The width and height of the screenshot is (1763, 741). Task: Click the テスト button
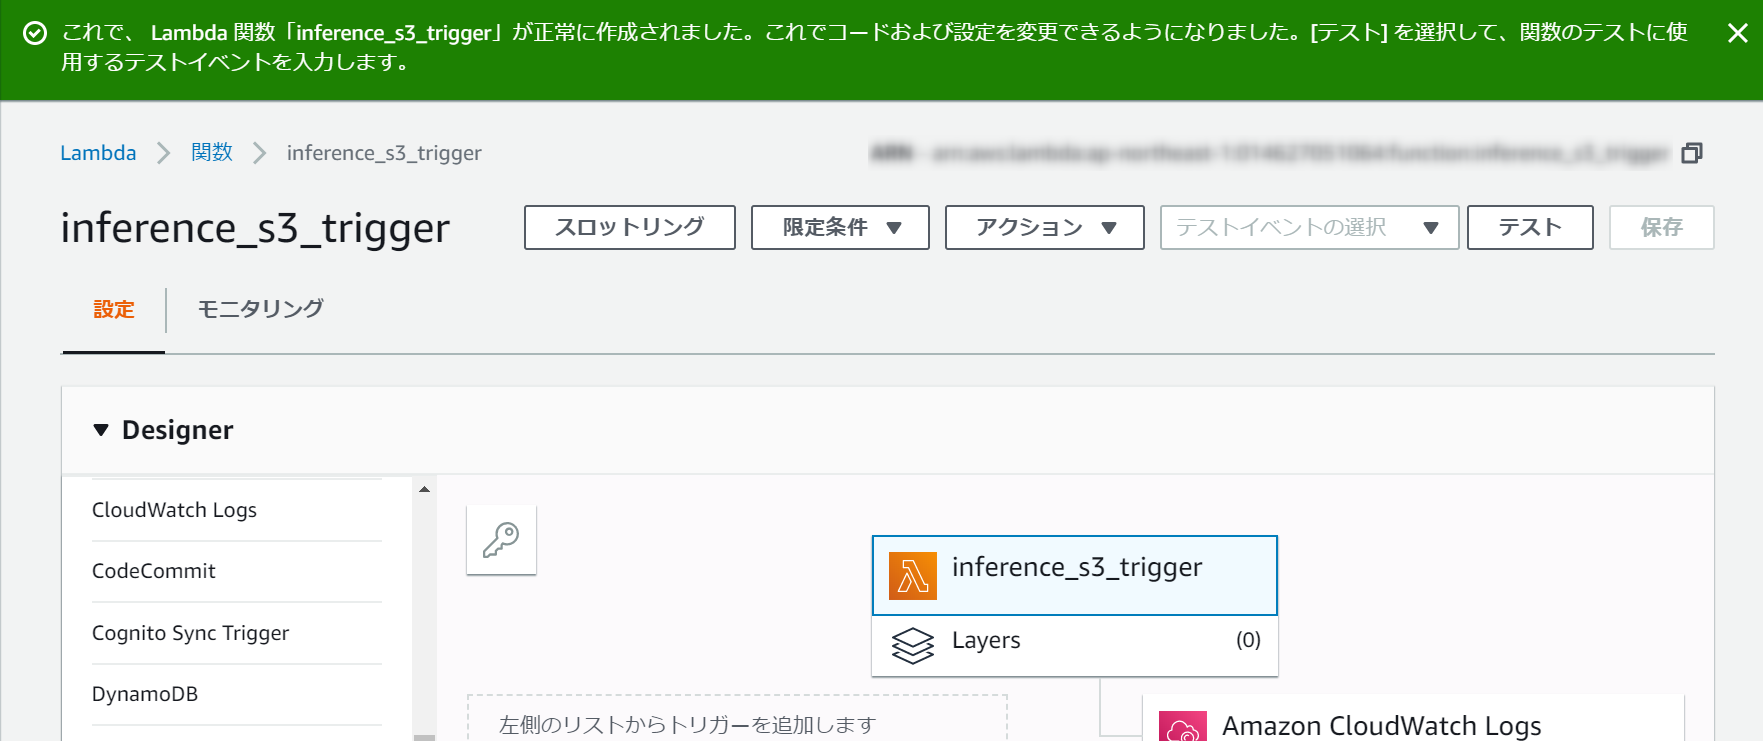[1530, 227]
